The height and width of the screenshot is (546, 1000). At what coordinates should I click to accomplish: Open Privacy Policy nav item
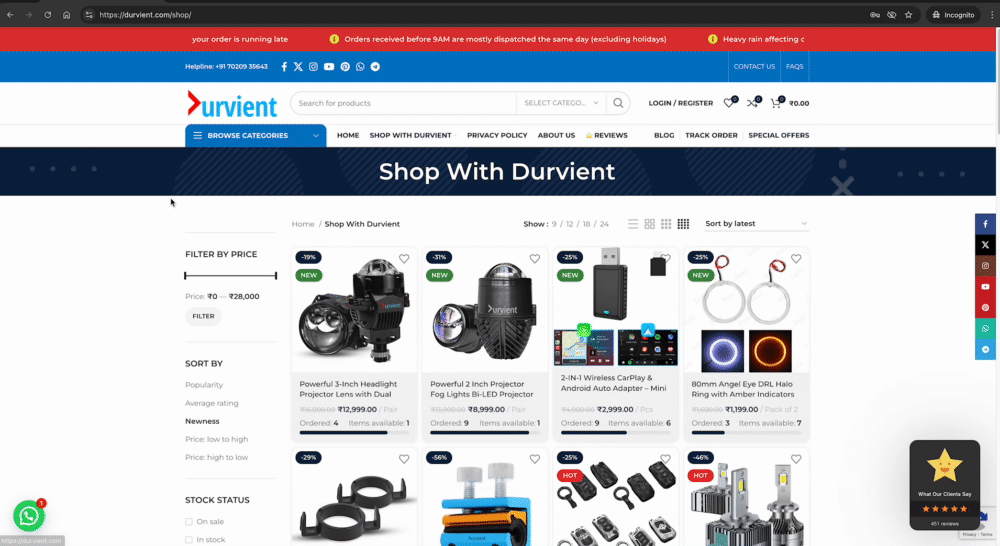click(x=497, y=135)
